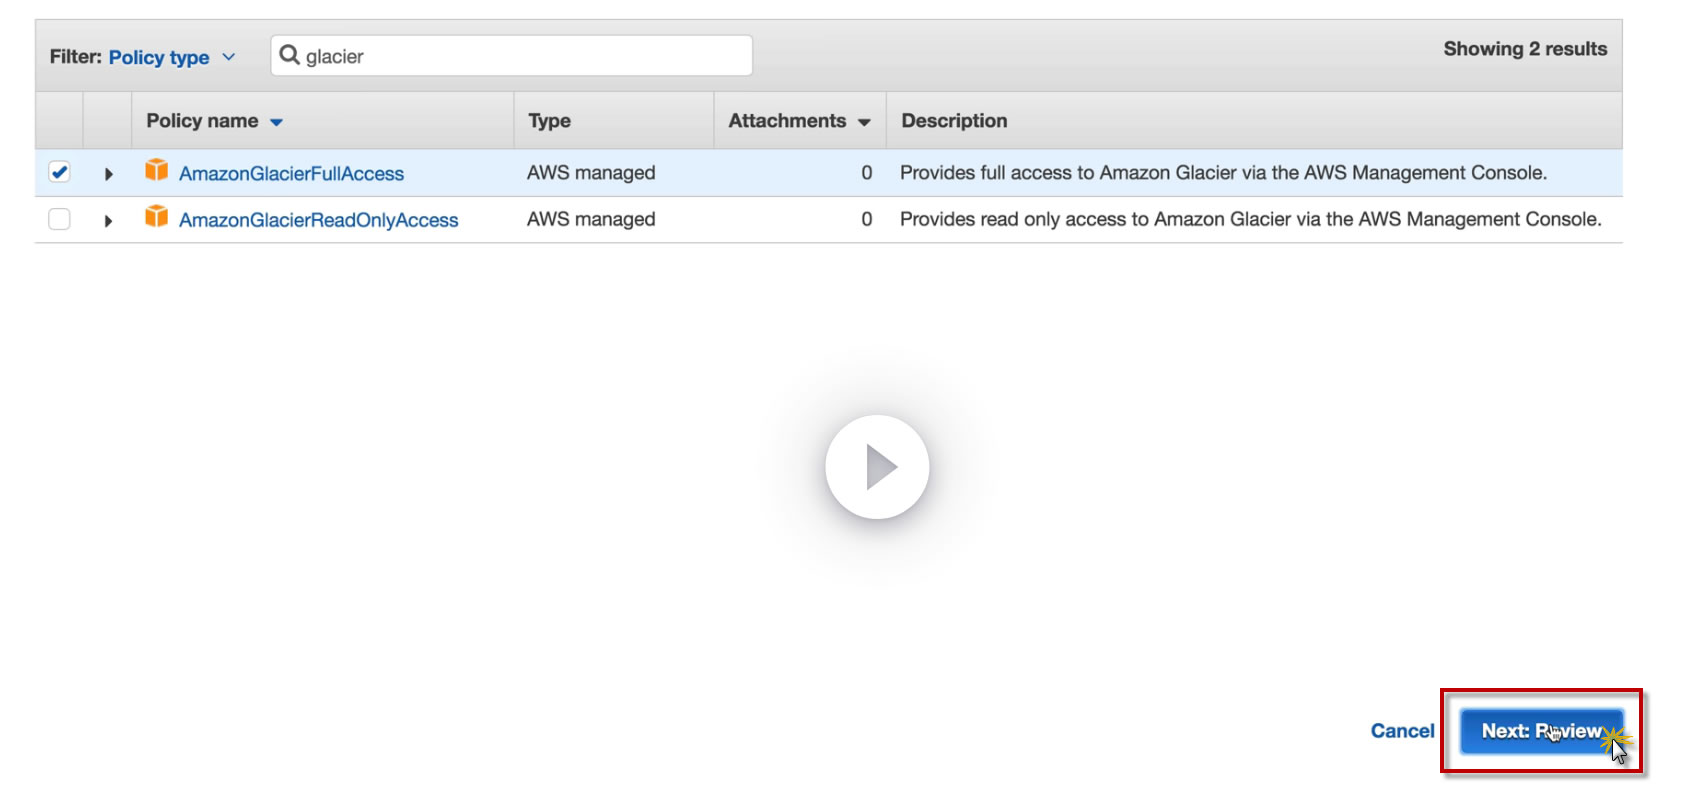
Task: Click the Attachments column header text
Action: [787, 121]
